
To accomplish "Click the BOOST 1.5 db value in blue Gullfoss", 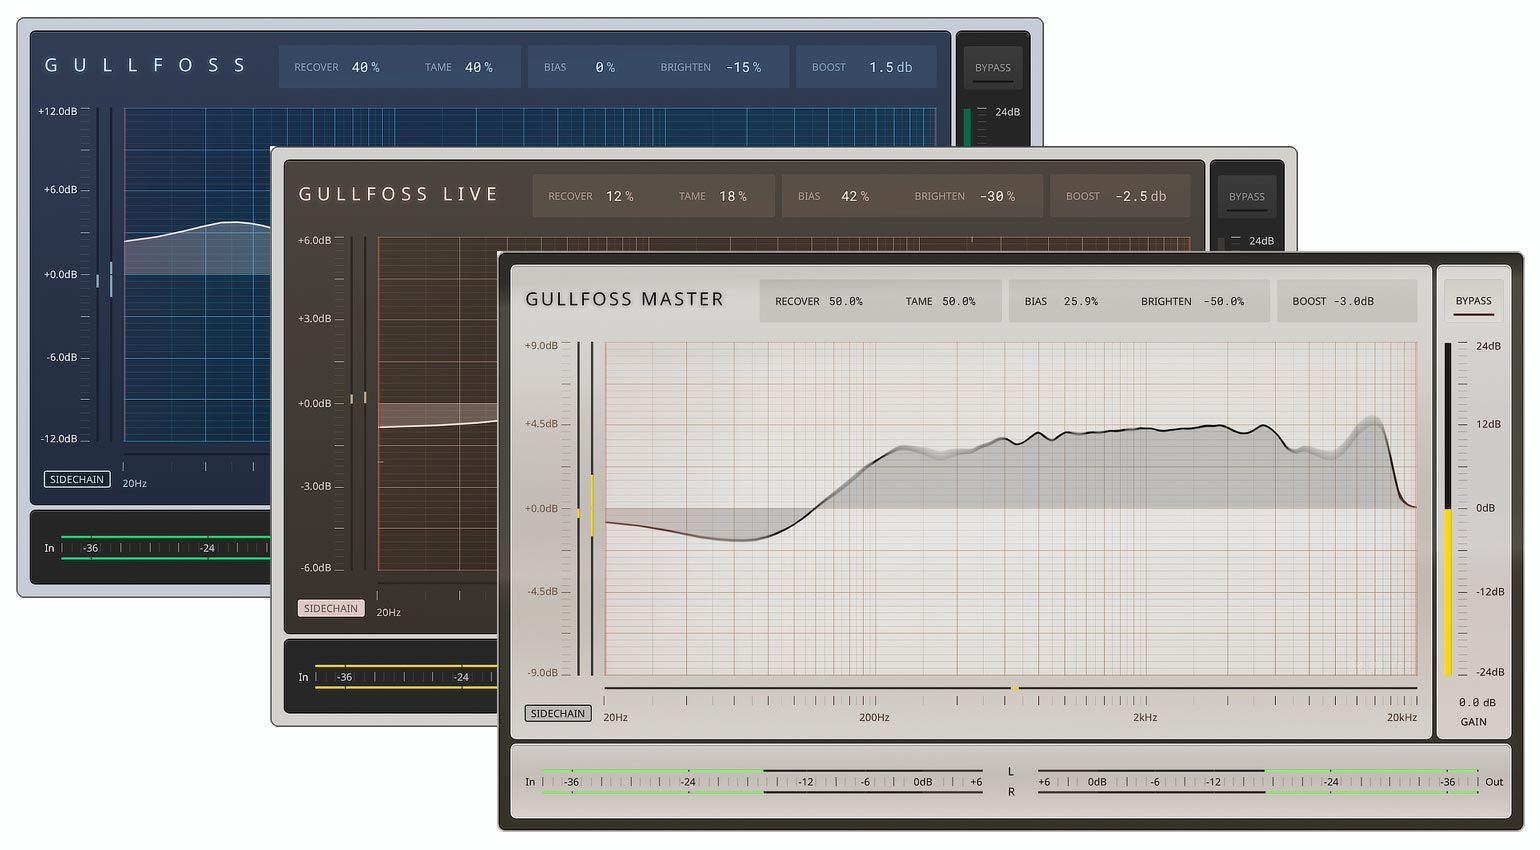I will click(x=890, y=67).
